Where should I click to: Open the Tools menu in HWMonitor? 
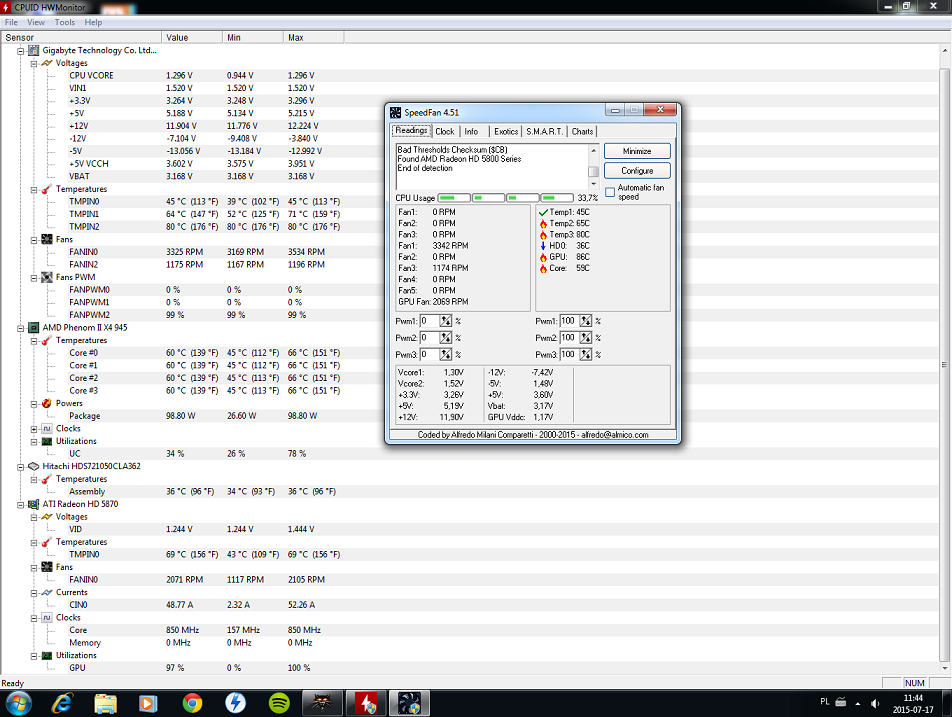click(x=65, y=22)
